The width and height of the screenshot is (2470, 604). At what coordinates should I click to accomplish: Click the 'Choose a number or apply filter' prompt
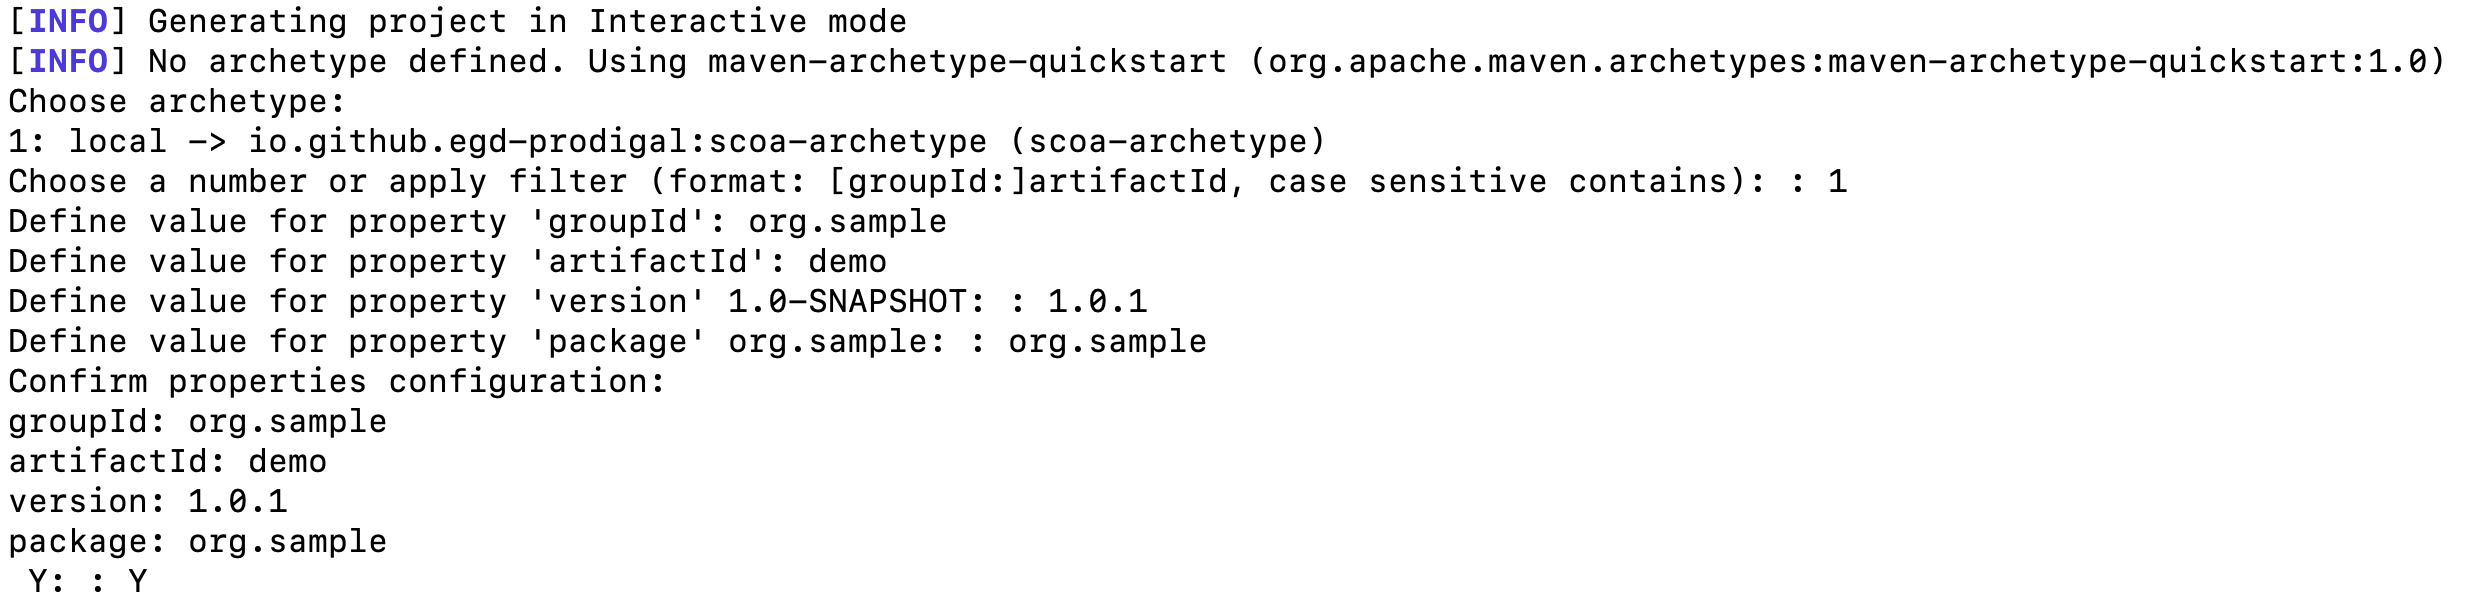pos(317,182)
